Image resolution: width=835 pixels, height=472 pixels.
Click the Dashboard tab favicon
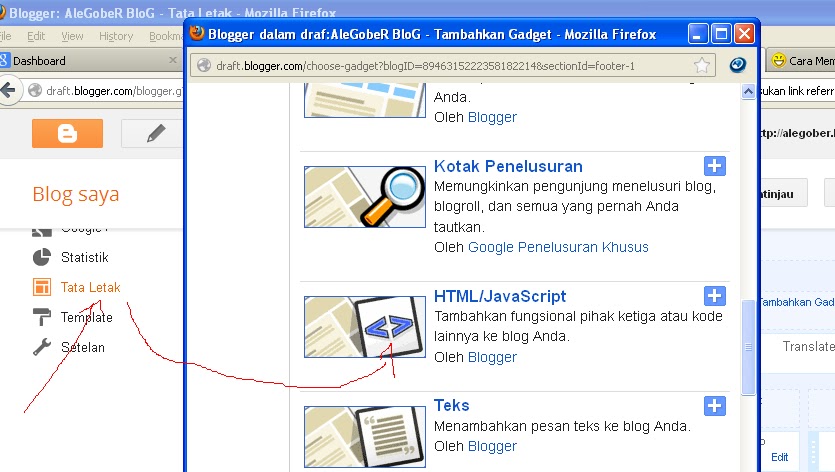tap(4, 60)
